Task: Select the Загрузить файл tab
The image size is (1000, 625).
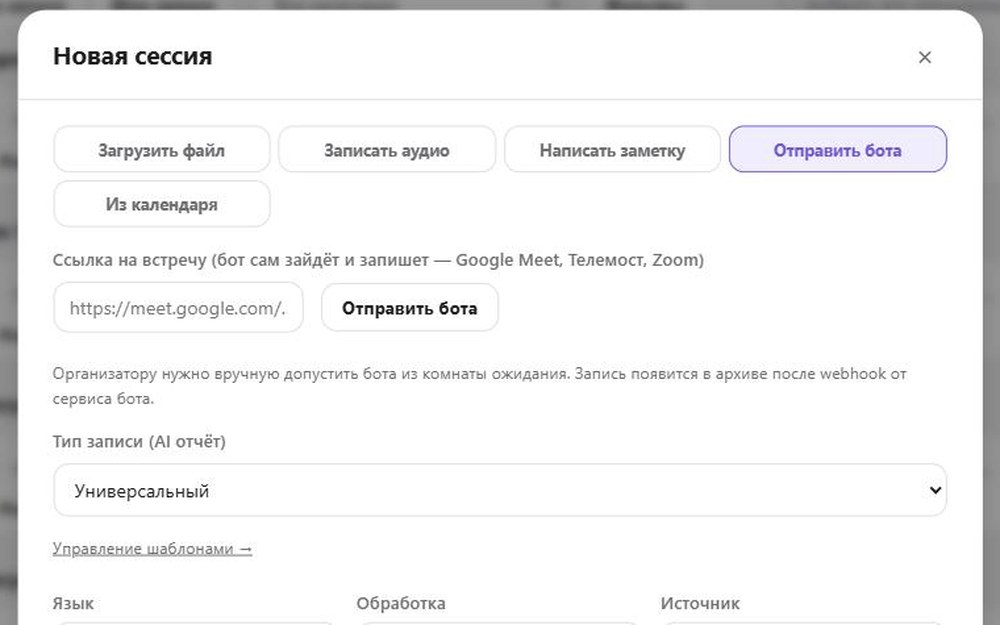Action: [x=161, y=149]
